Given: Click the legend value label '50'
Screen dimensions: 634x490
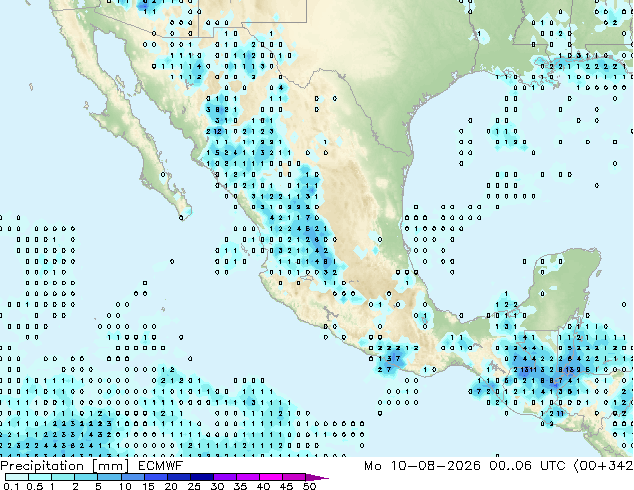Looking at the screenshot, I should tap(310, 486).
